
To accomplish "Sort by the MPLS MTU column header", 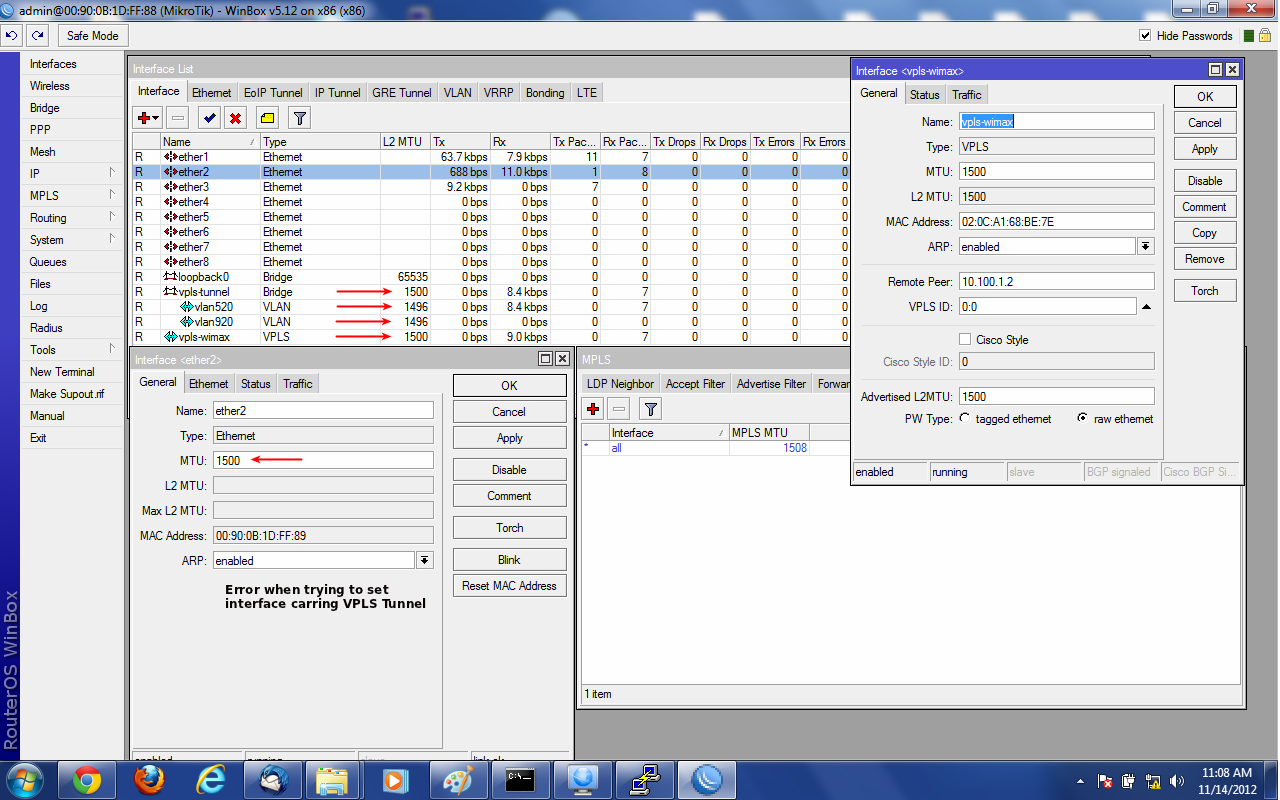I will click(769, 433).
